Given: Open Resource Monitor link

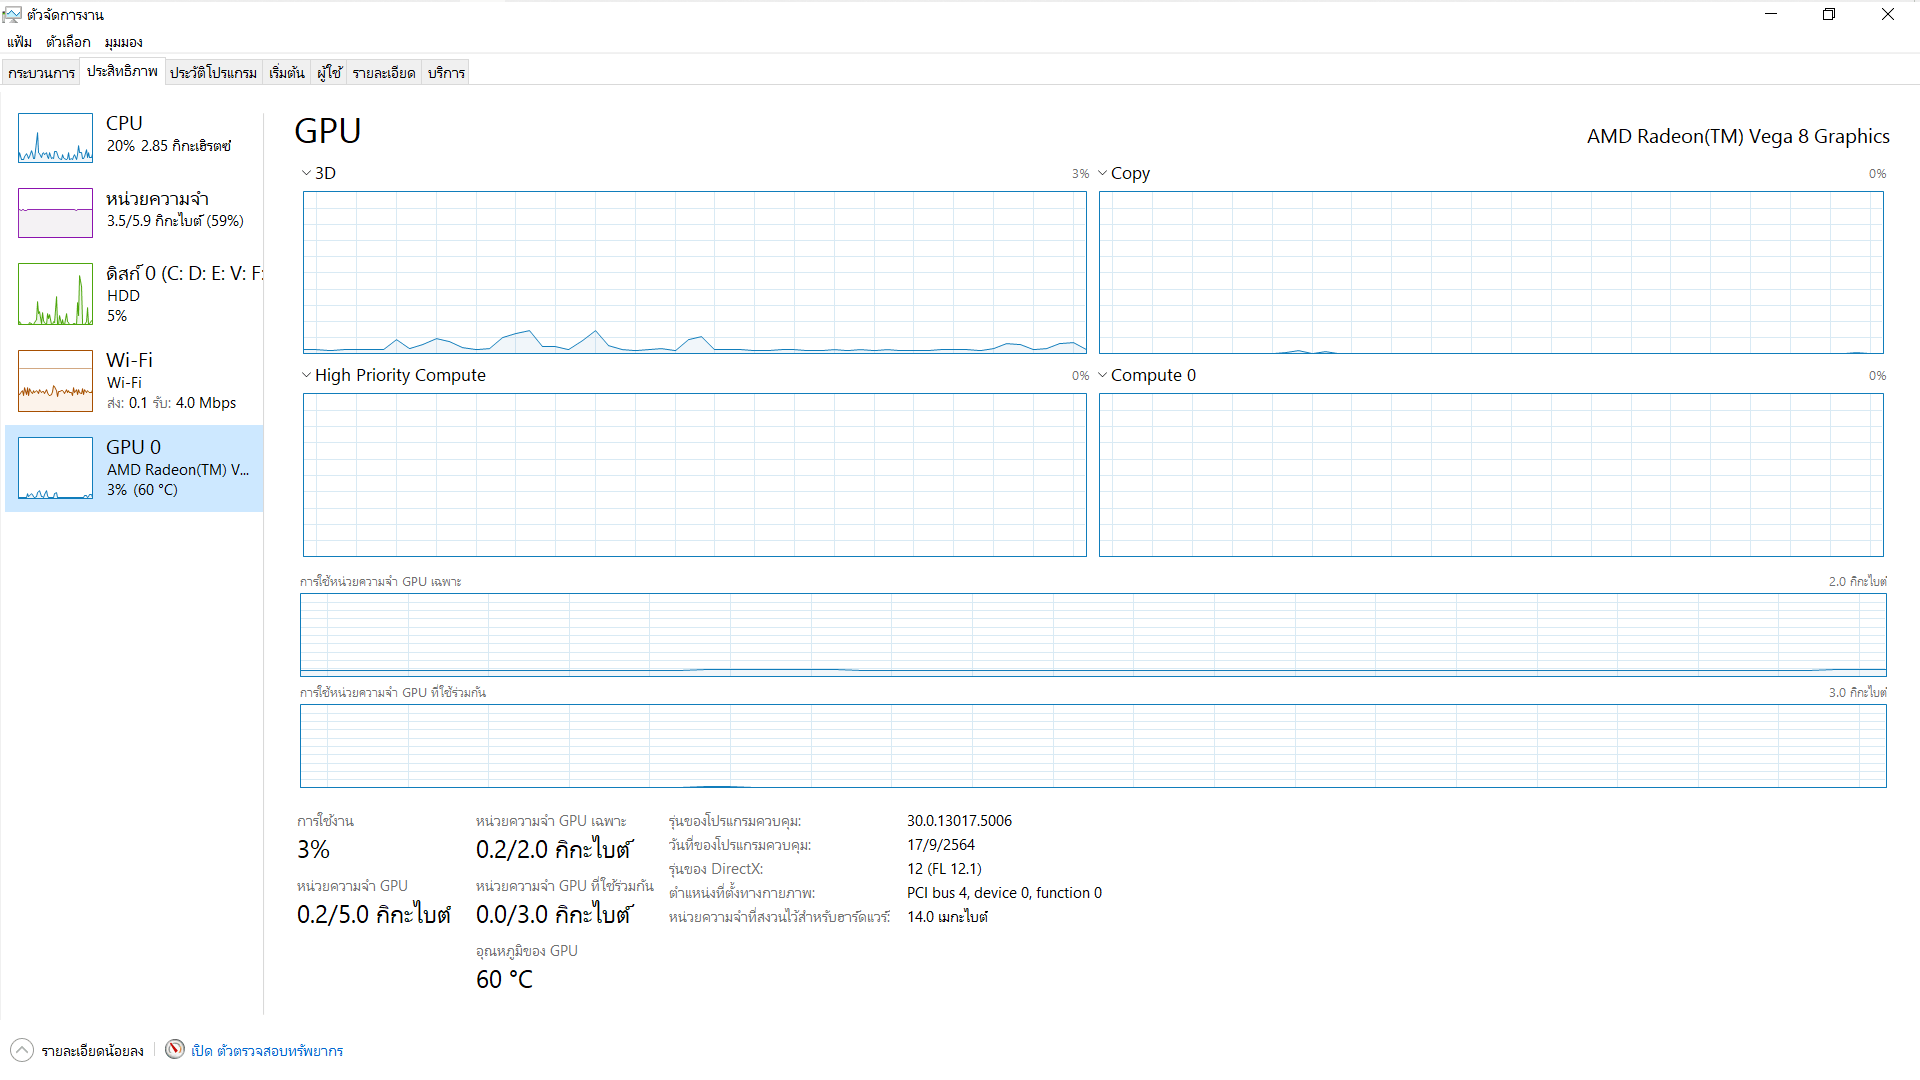Looking at the screenshot, I should pos(267,1051).
